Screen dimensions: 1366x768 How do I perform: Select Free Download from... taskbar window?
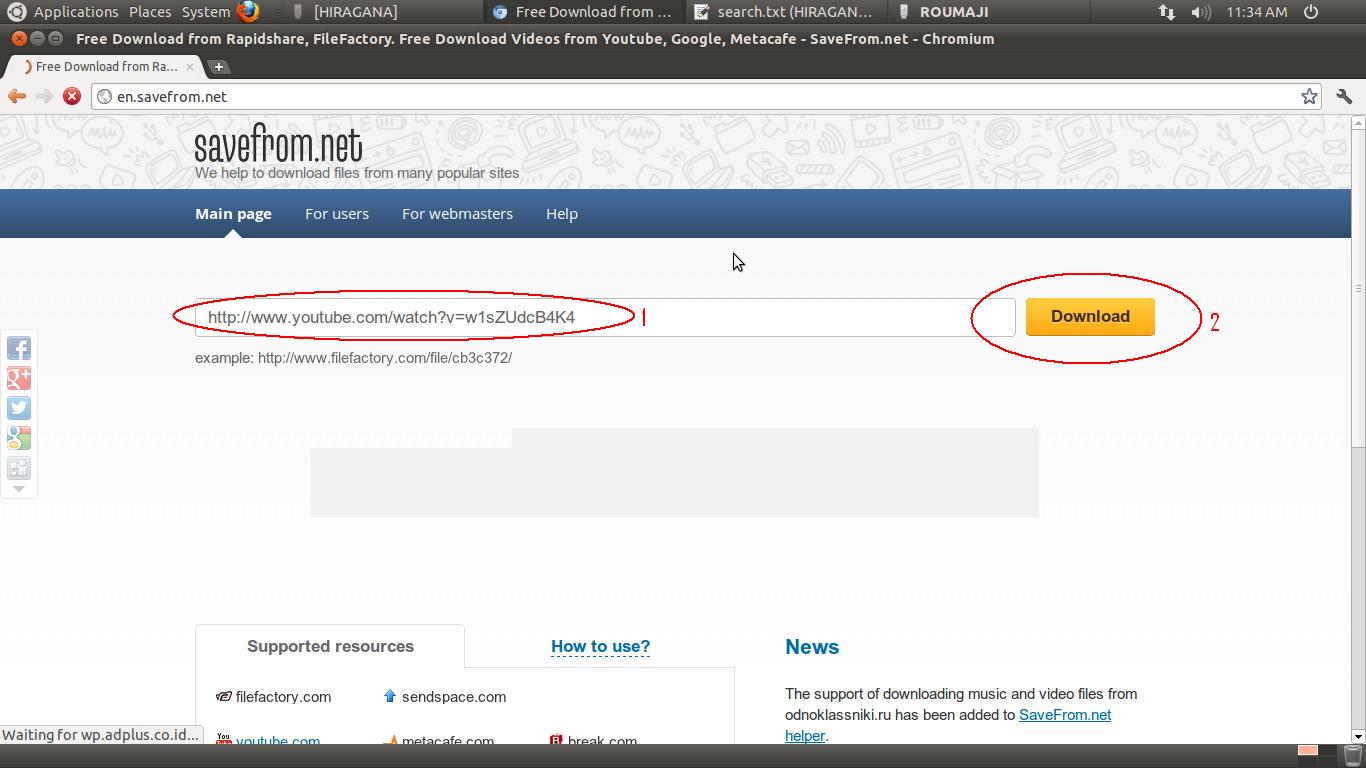[583, 12]
